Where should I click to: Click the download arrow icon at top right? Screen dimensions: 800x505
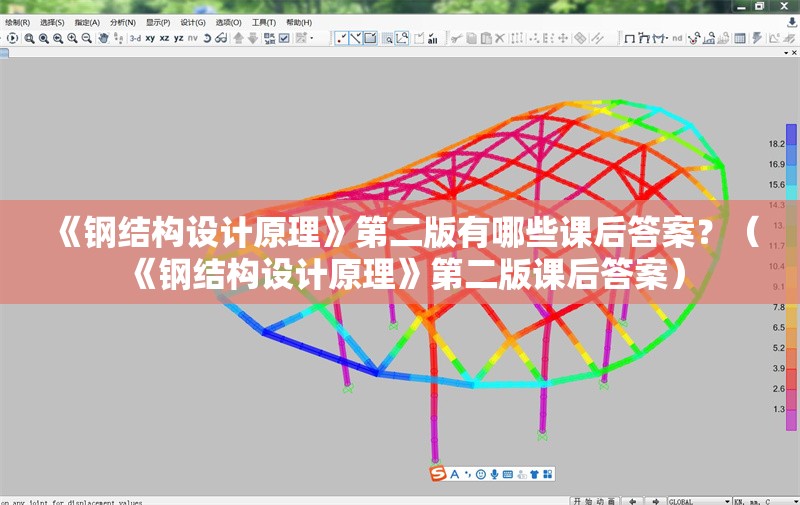click(791, 22)
